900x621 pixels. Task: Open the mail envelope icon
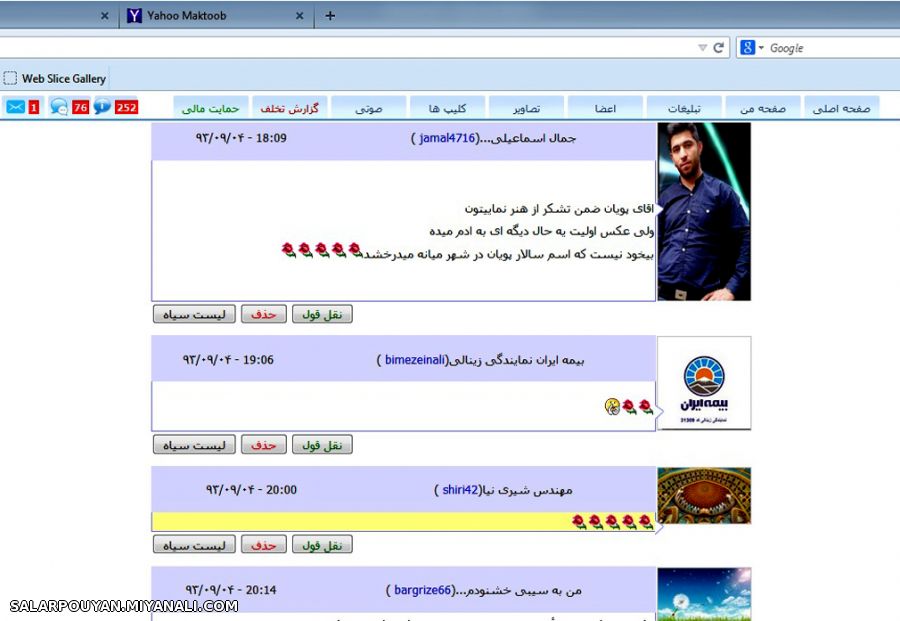coord(15,107)
